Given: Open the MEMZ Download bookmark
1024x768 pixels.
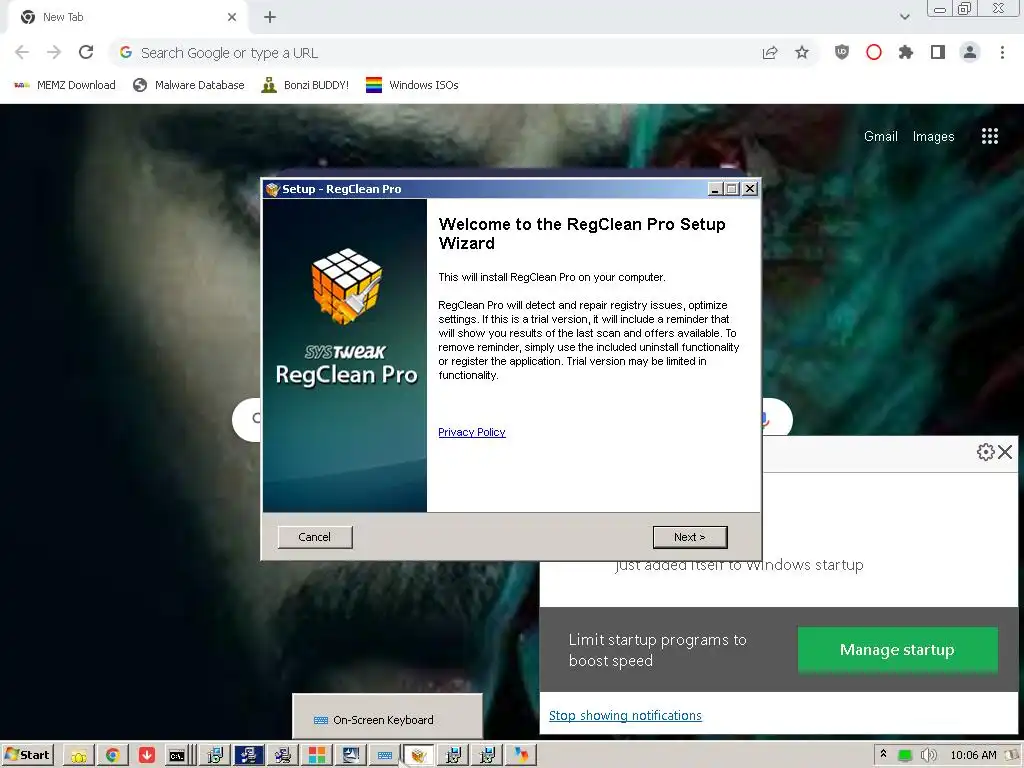Looking at the screenshot, I should 65,85.
